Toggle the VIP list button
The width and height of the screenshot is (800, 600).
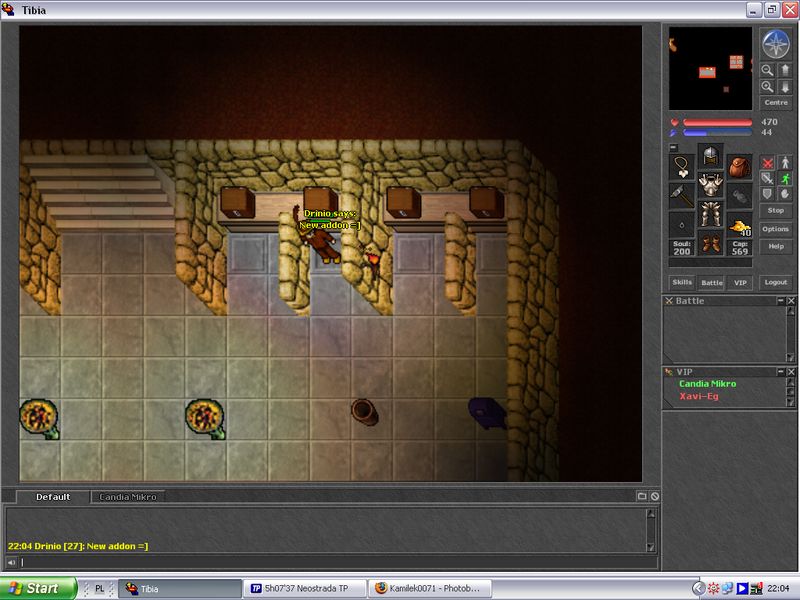point(740,282)
